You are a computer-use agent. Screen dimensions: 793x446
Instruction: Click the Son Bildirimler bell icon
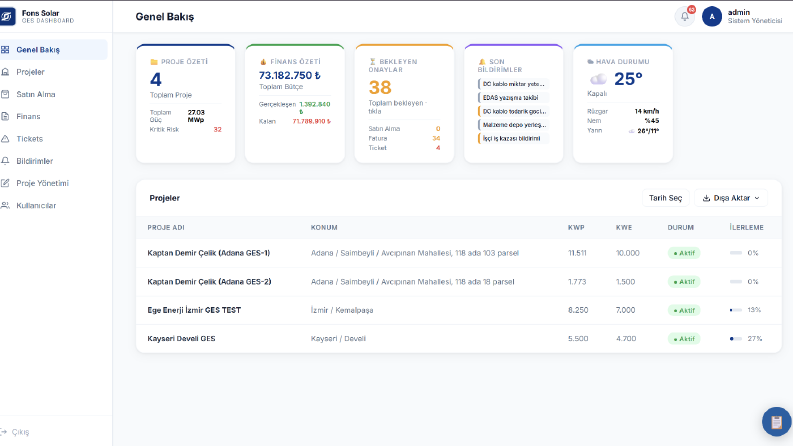pyautogui.click(x=482, y=62)
